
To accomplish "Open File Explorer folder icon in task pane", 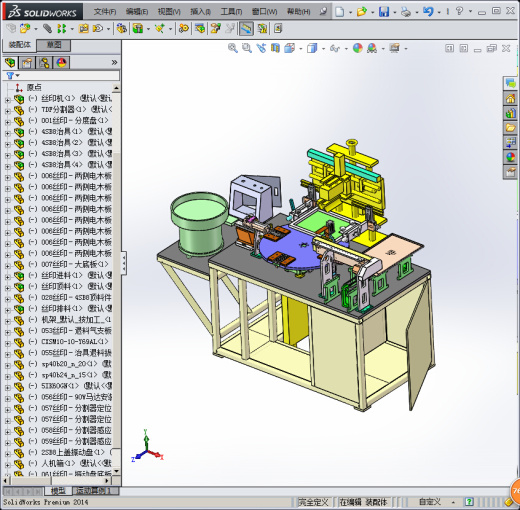I will [510, 127].
